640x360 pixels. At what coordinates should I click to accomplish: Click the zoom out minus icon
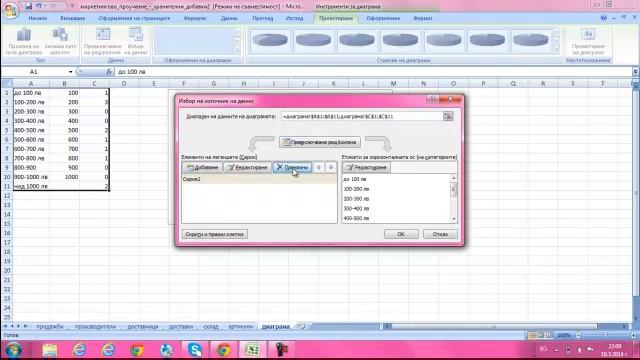point(578,335)
